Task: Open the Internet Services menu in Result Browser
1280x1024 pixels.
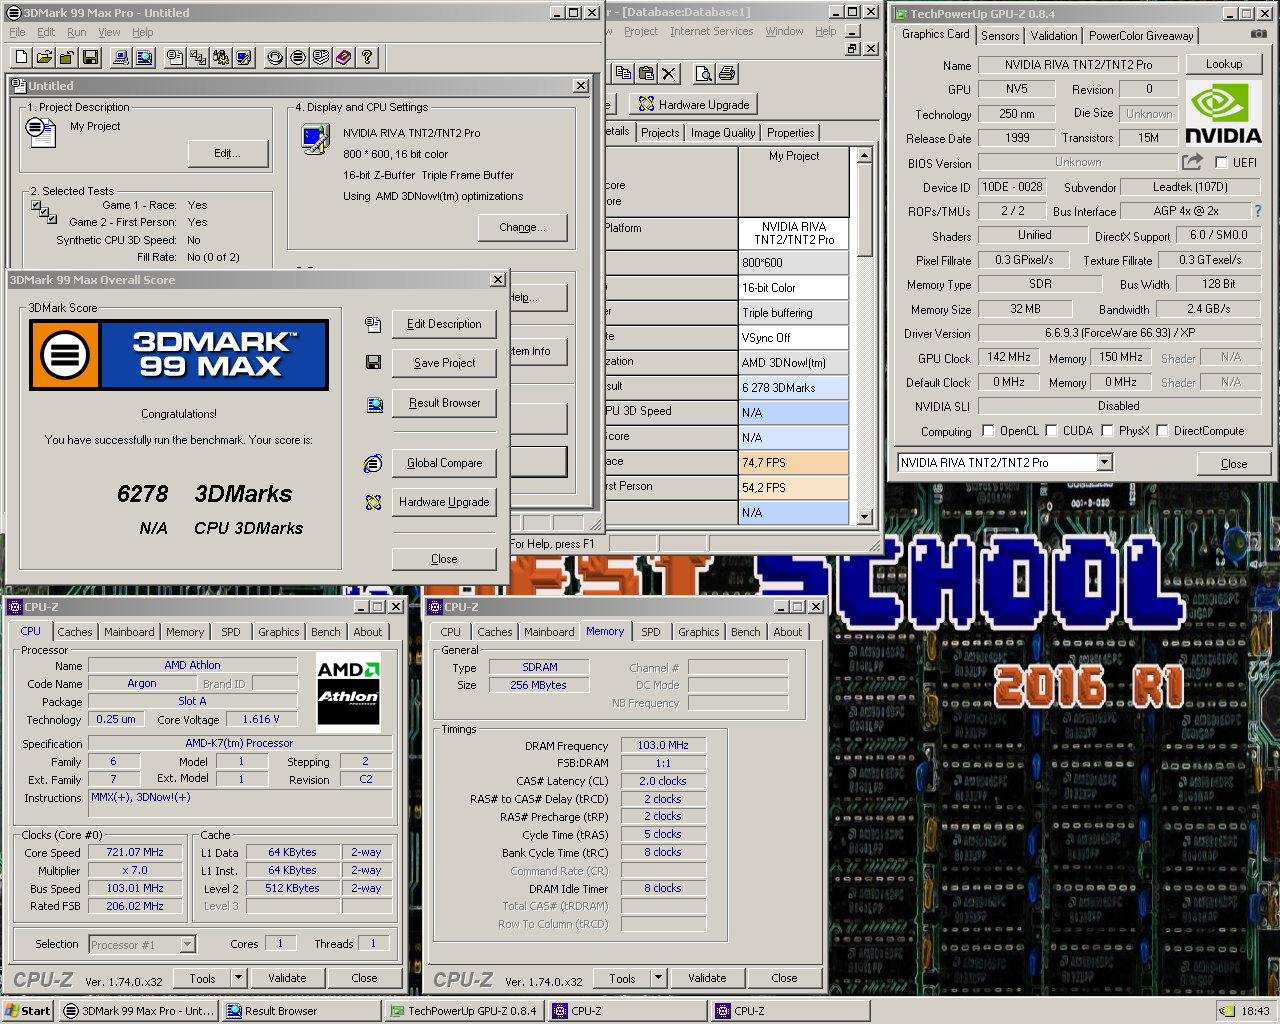Action: [712, 31]
